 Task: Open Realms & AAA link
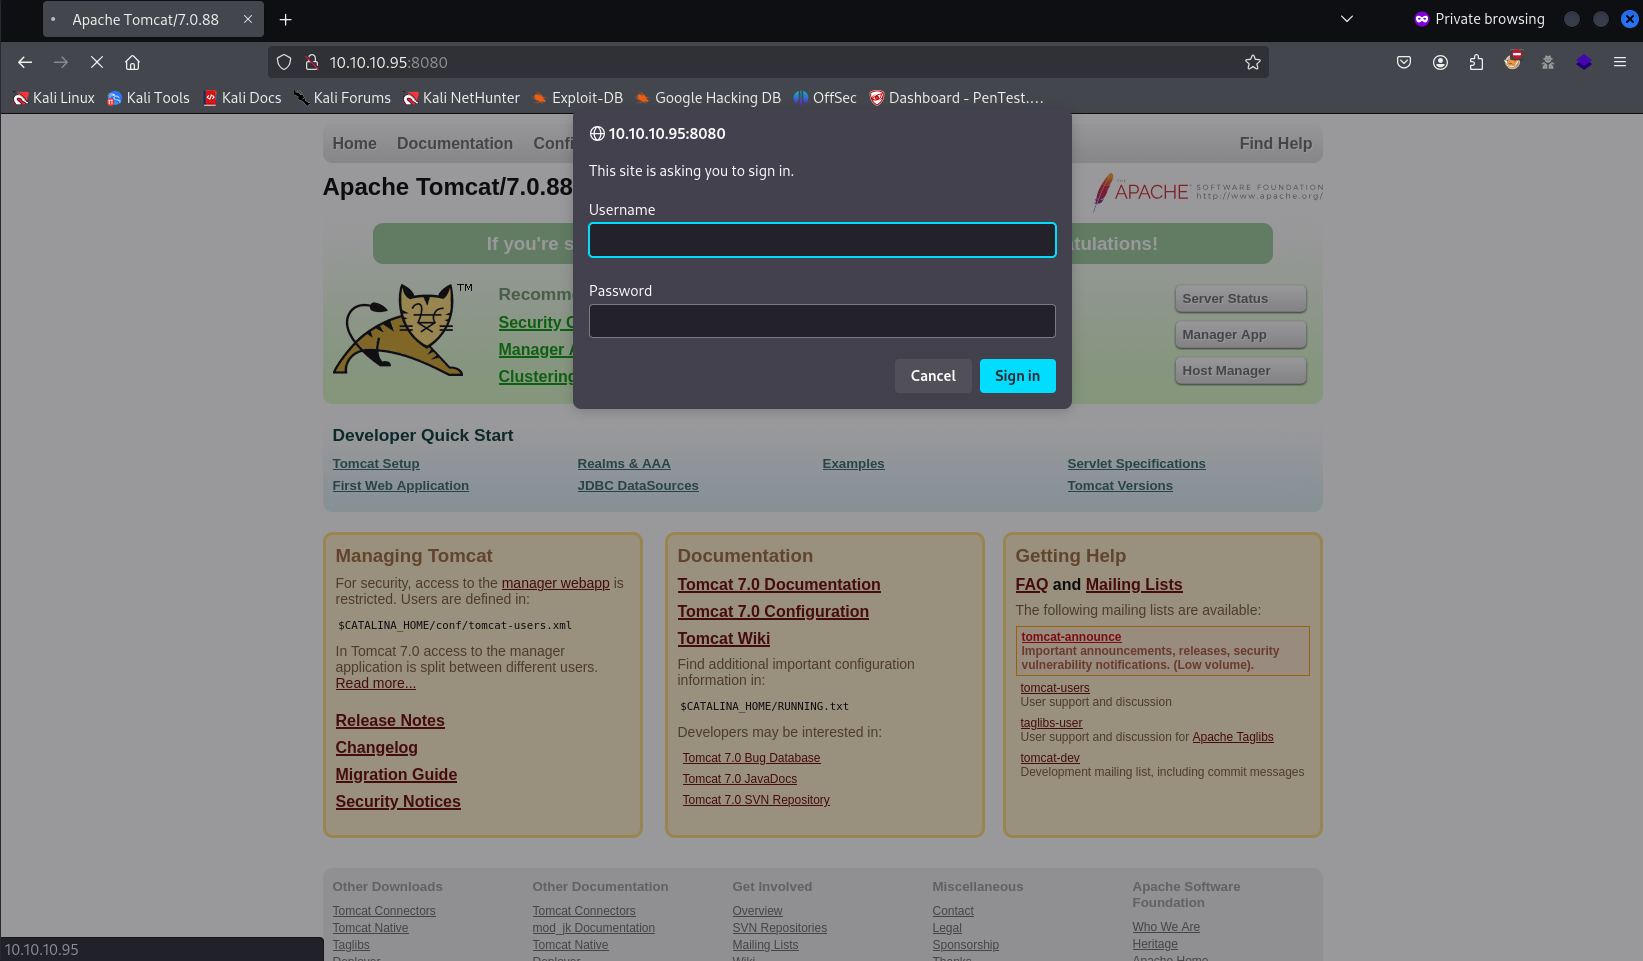[x=624, y=464]
